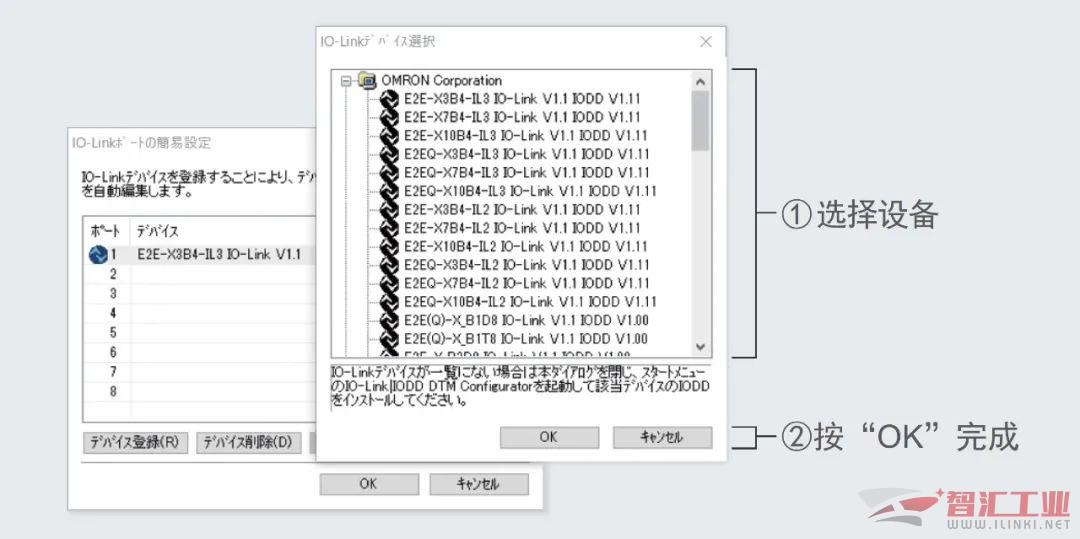The width and height of the screenshot is (1080, 539).
Task: Select port 1 device E2E-X3B4-IL3 IO-Link V1.1 in the port table
Action: click(x=219, y=255)
